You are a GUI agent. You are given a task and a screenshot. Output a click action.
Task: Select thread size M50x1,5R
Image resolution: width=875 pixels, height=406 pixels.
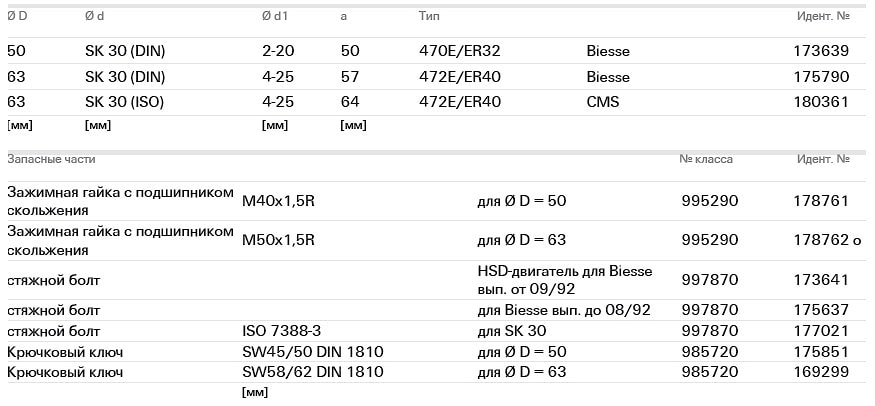click(279, 240)
